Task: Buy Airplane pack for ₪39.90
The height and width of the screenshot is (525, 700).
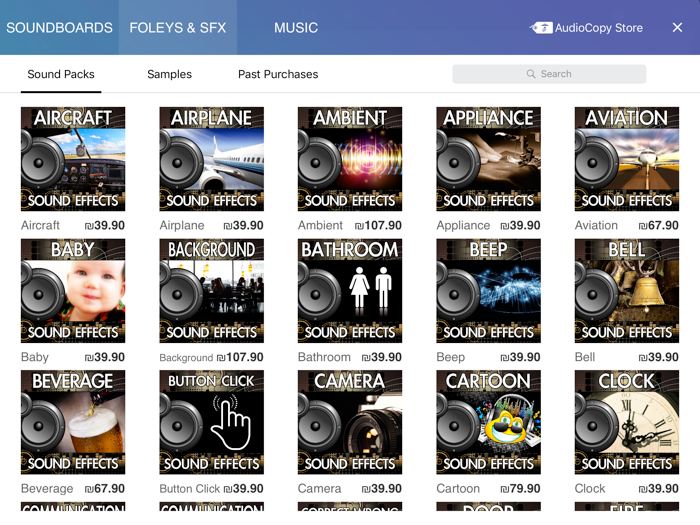Action: (x=243, y=225)
